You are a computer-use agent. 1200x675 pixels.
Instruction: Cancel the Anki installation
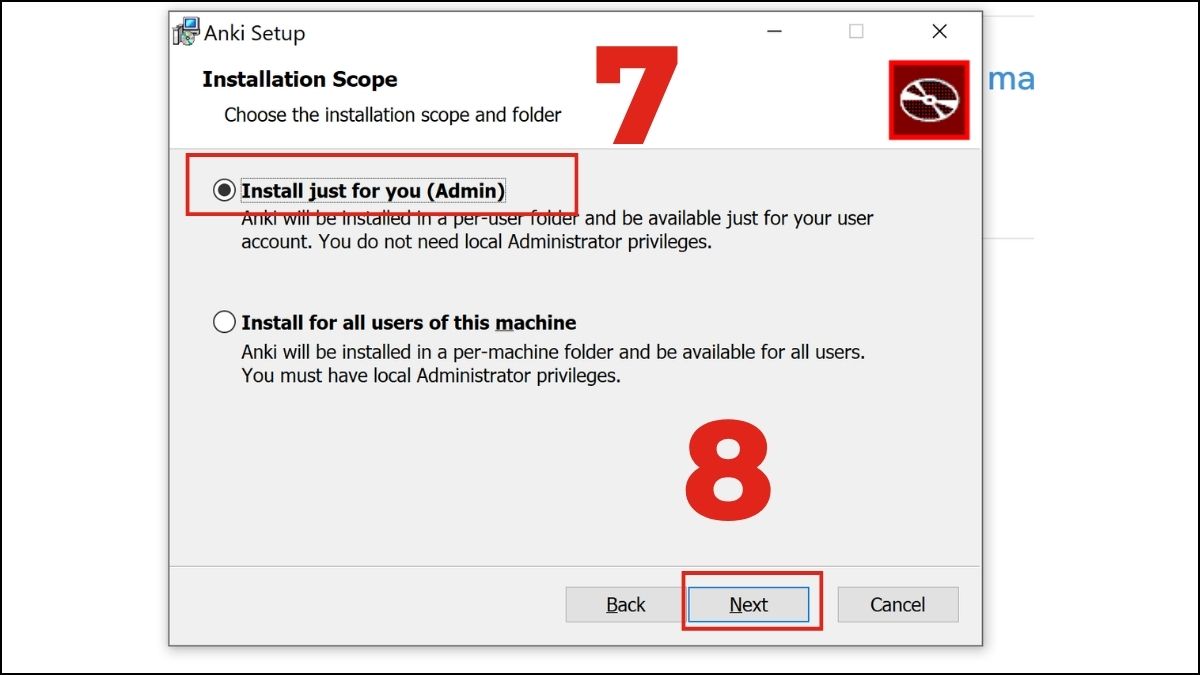[x=897, y=604]
